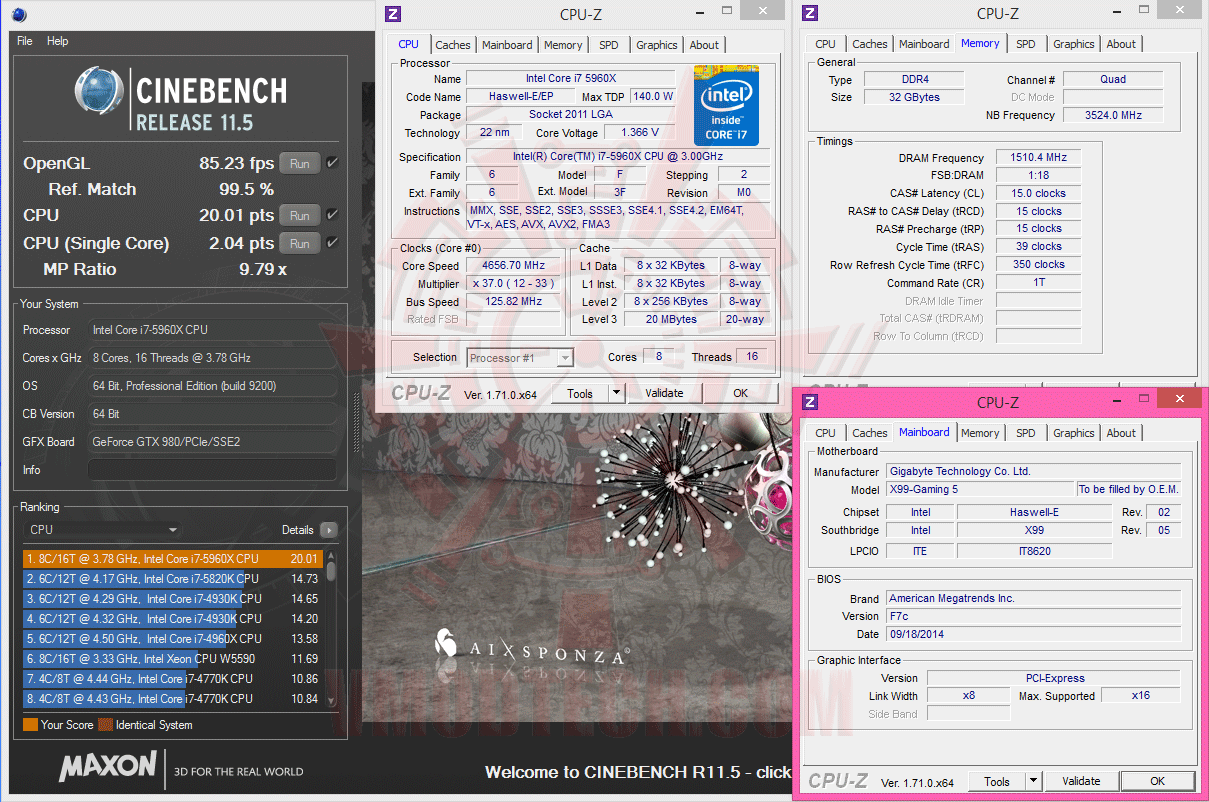Click the Cinebench app icon in title bar
This screenshot has height=802, width=1209.
[20, 15]
